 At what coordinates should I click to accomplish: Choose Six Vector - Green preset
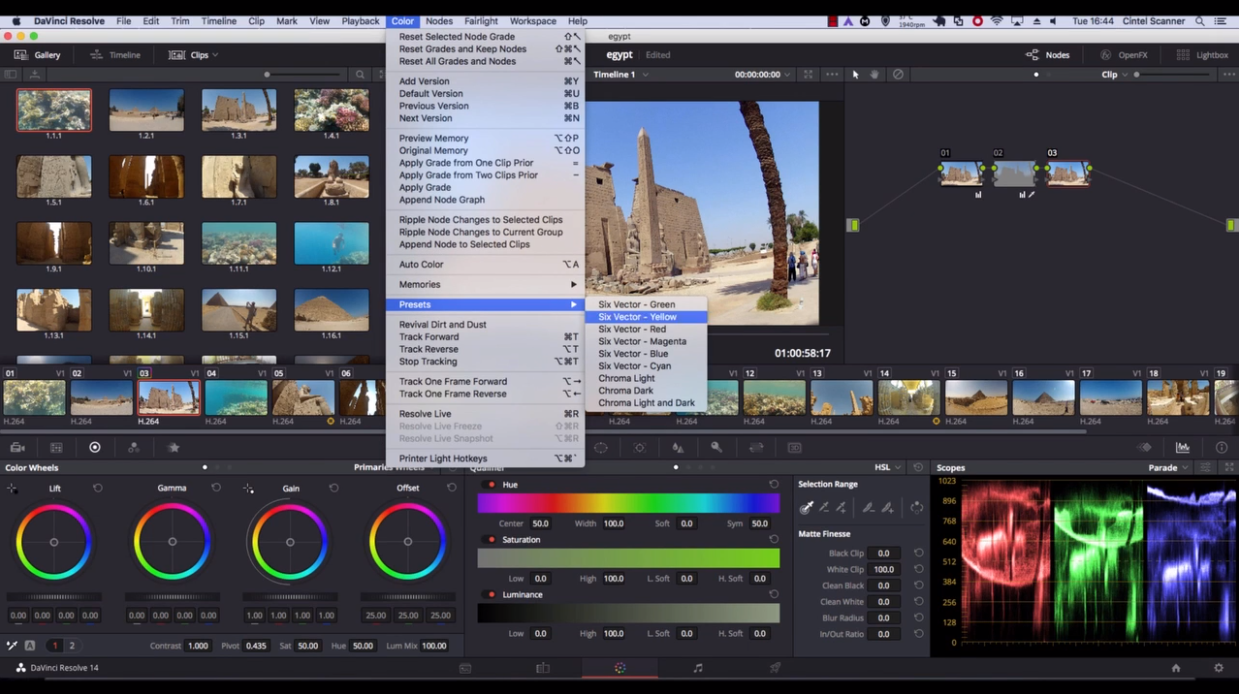646,305
